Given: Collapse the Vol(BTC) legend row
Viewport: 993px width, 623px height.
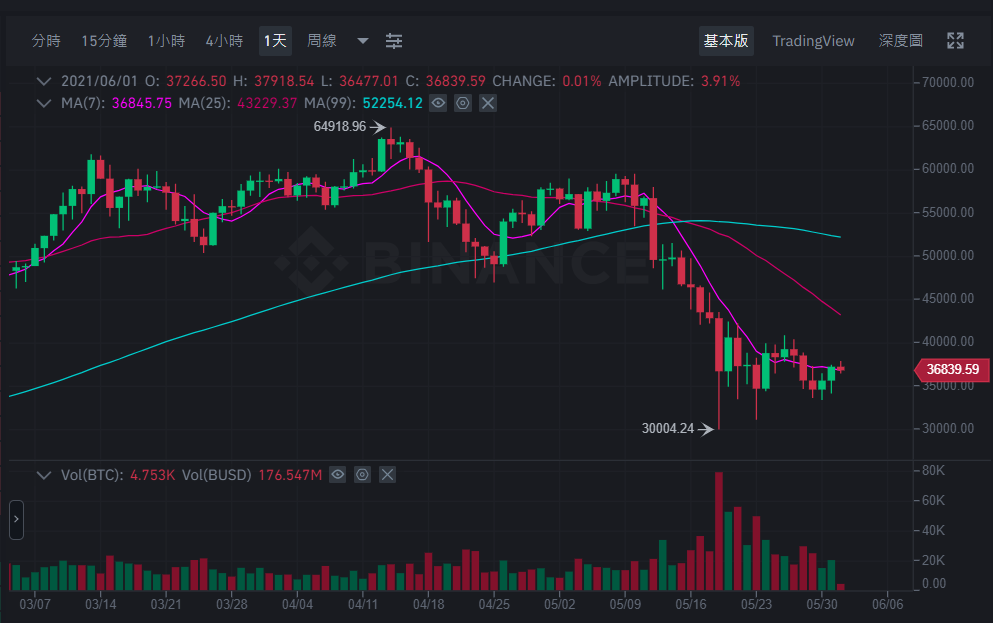Looking at the screenshot, I should 44,475.
